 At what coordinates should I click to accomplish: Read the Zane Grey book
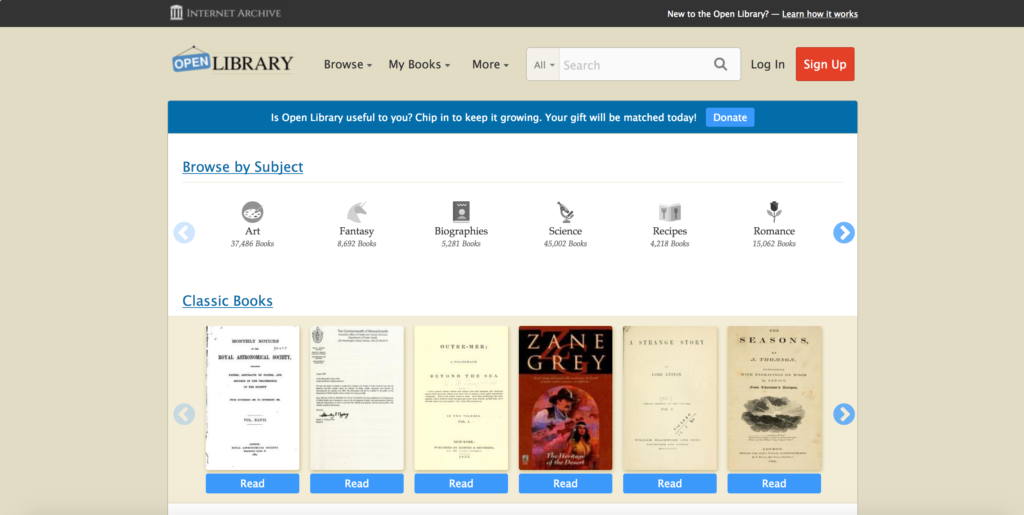point(566,484)
